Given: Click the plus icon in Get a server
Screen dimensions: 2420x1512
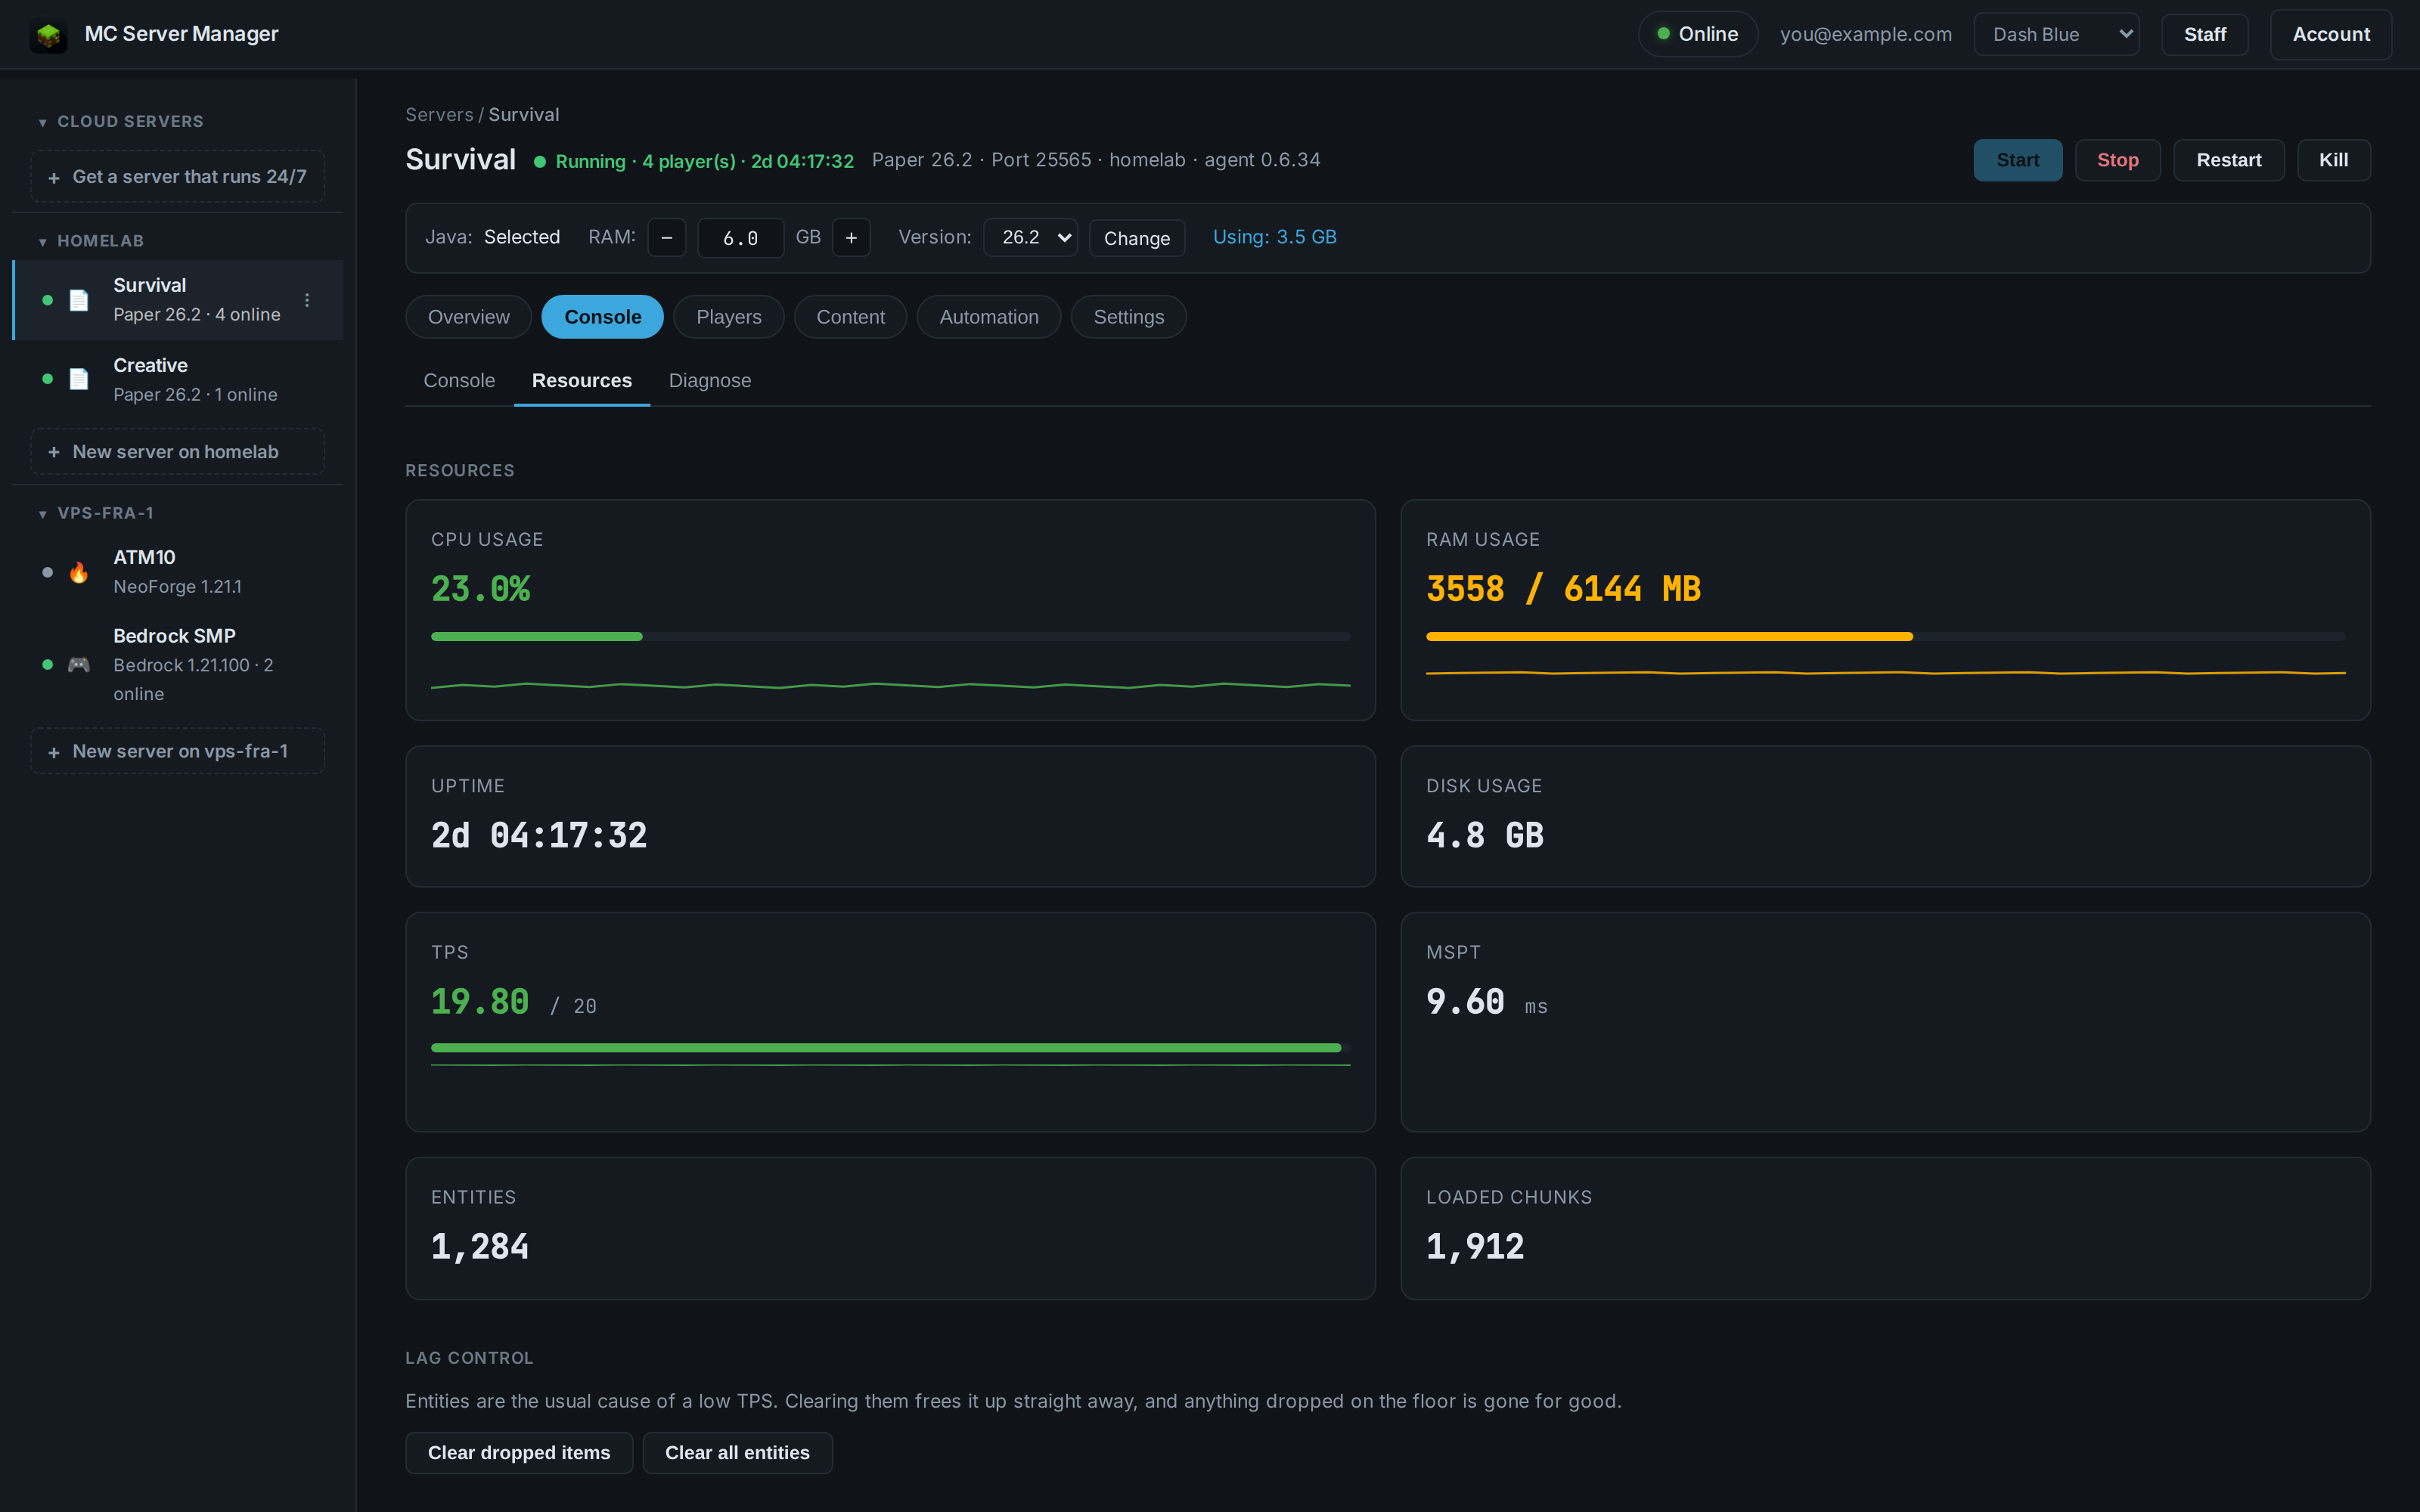Looking at the screenshot, I should [x=54, y=177].
